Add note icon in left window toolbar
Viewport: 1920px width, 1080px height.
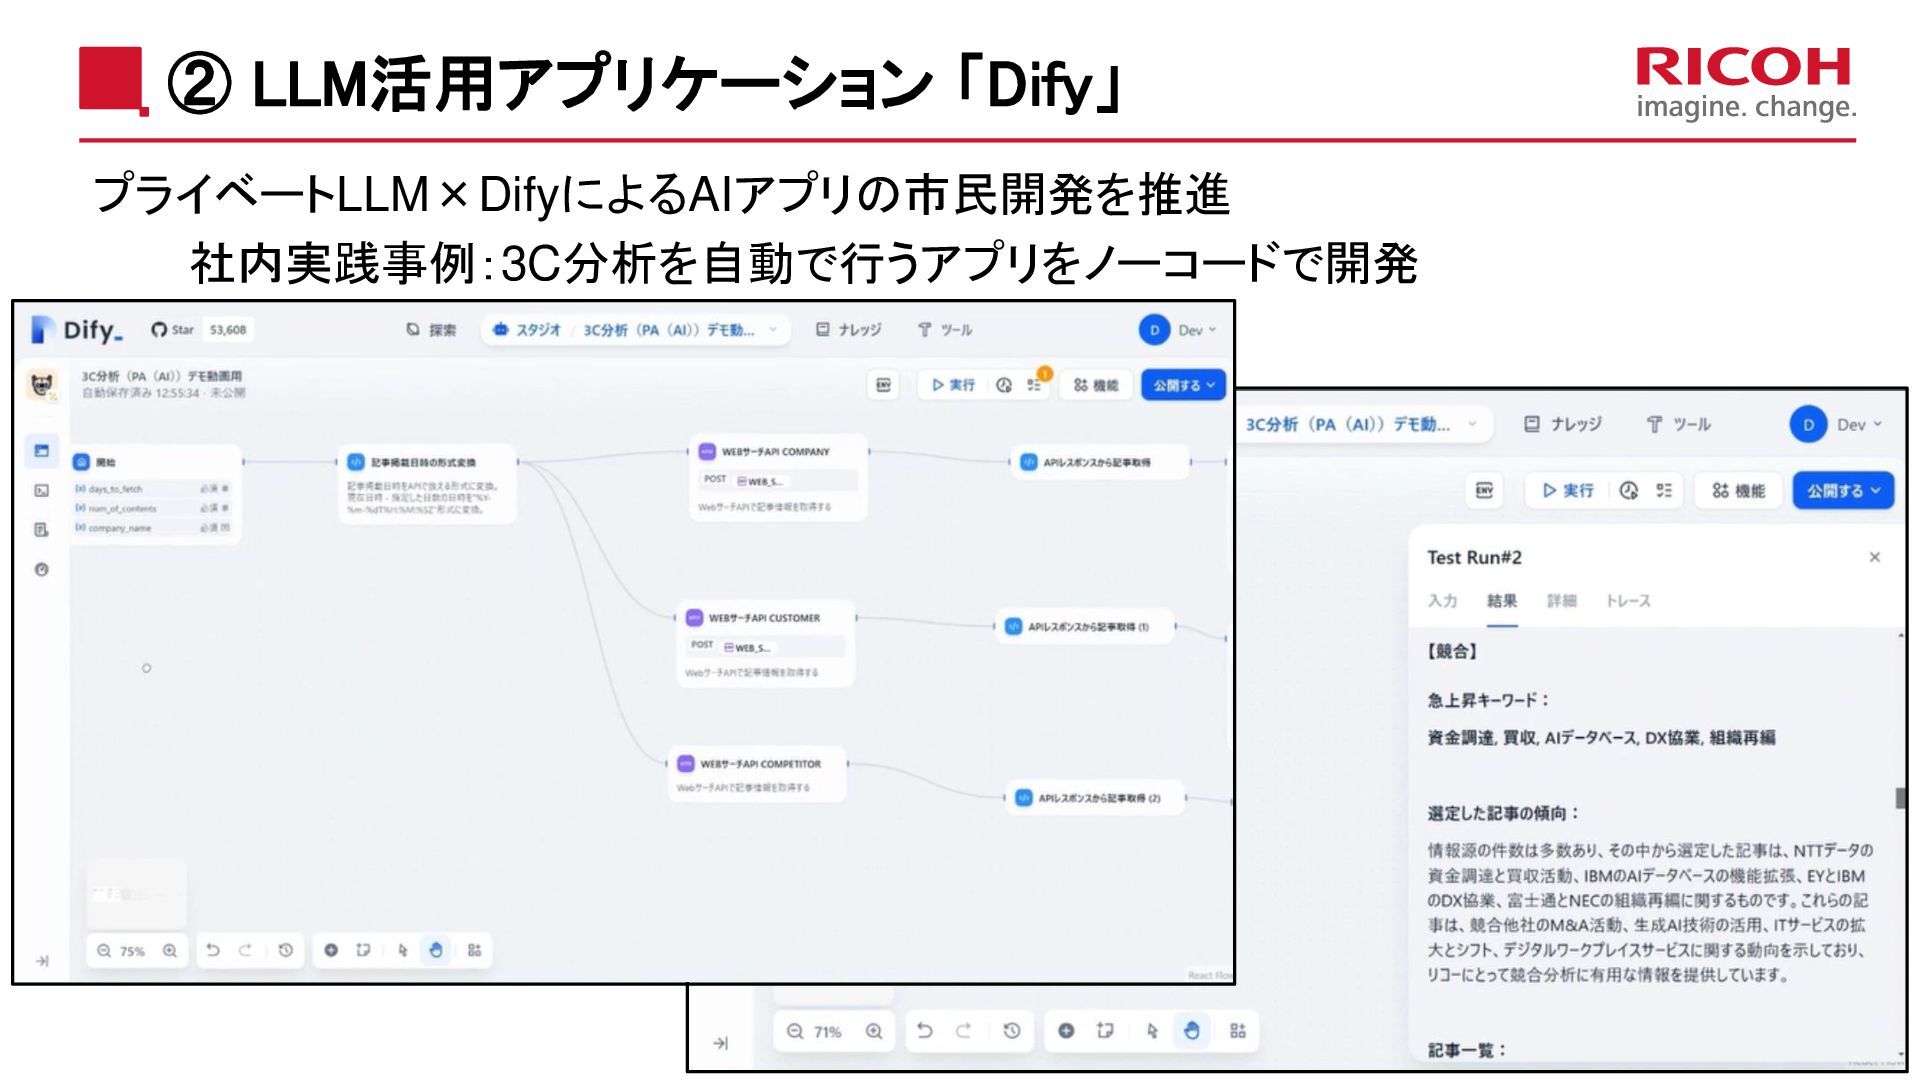(363, 950)
